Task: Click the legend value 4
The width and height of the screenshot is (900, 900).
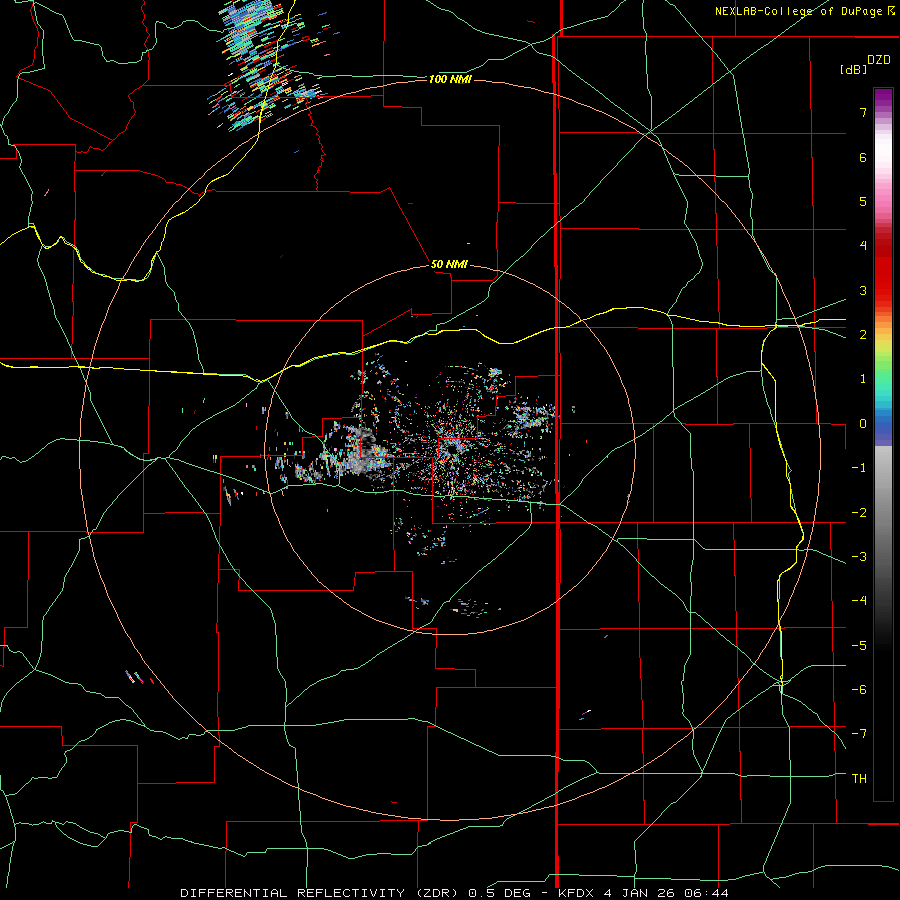Action: pos(863,246)
